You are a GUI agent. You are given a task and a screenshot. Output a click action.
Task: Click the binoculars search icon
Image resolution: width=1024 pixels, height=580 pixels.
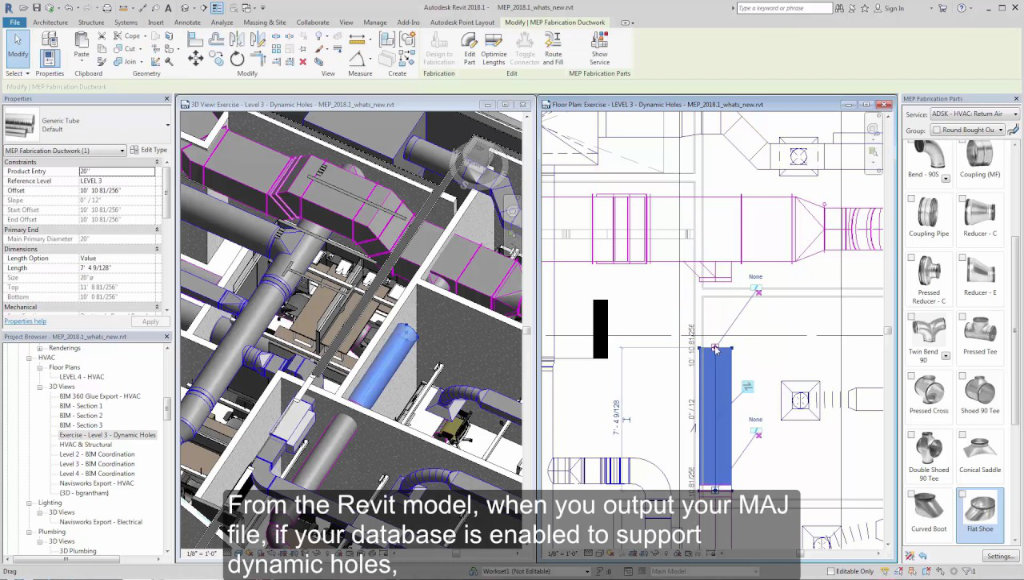click(x=840, y=8)
